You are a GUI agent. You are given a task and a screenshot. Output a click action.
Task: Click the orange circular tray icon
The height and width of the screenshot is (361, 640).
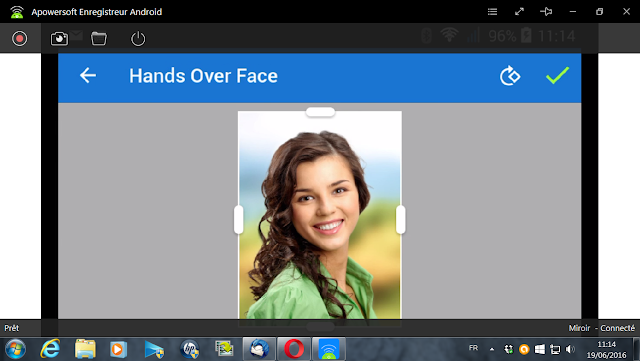[524, 349]
